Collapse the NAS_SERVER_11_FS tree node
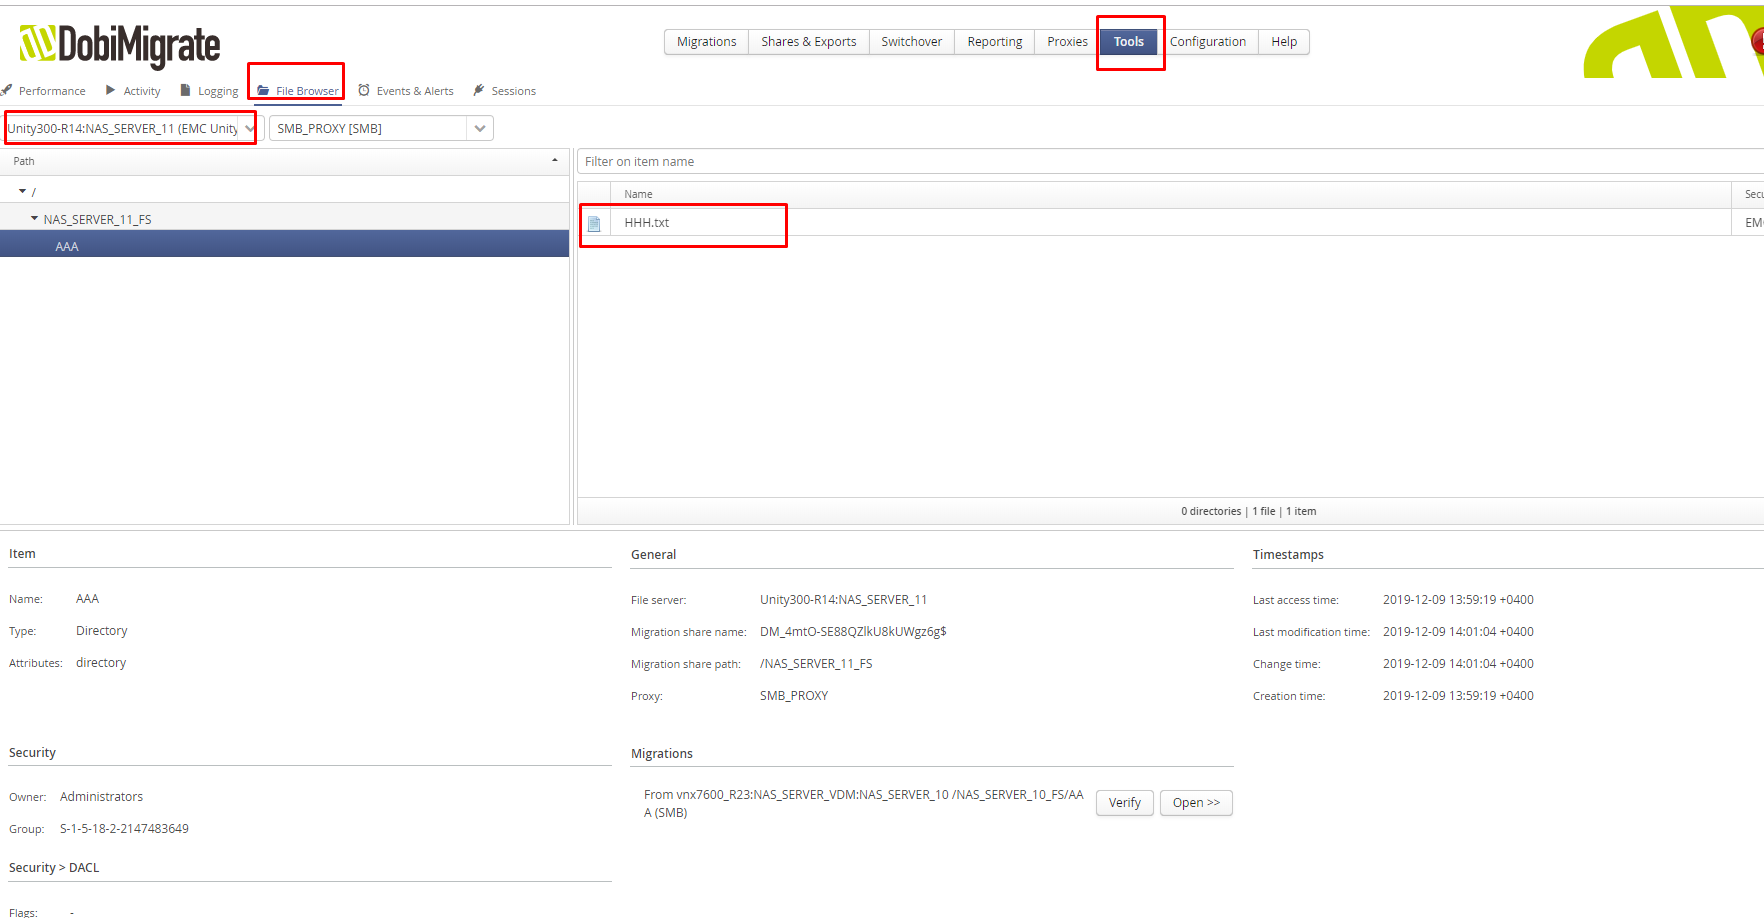The image size is (1764, 918). 35,218
